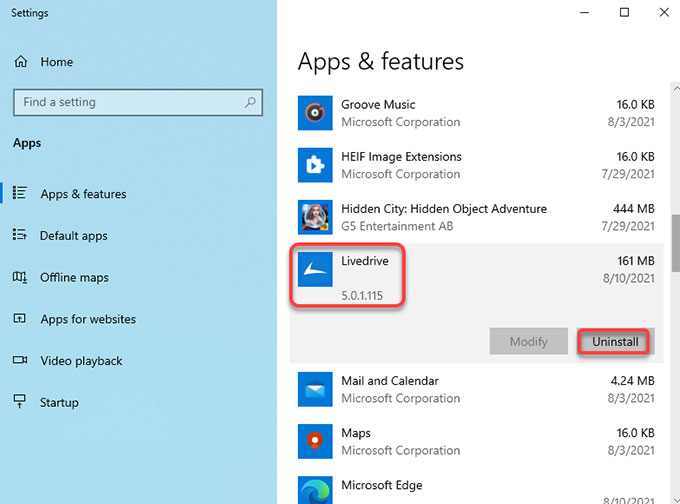Open Offline maps settings
This screenshot has width=680, height=504.
click(x=74, y=278)
